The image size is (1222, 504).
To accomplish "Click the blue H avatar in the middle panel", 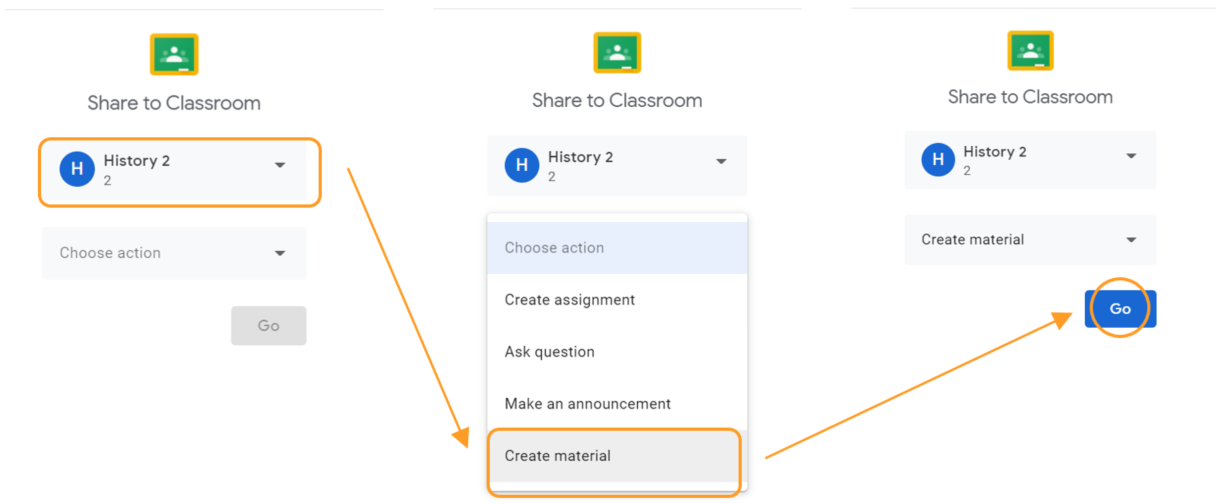I will click(x=521, y=166).
